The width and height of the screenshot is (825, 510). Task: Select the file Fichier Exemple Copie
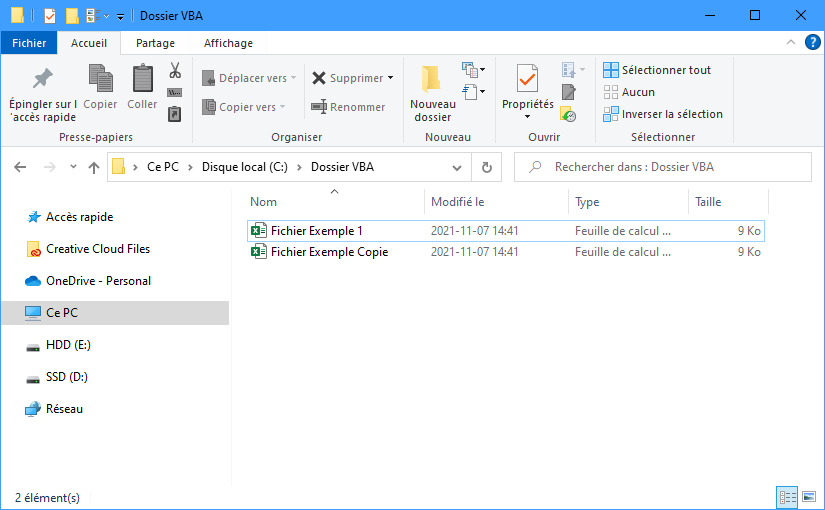pos(505,252)
